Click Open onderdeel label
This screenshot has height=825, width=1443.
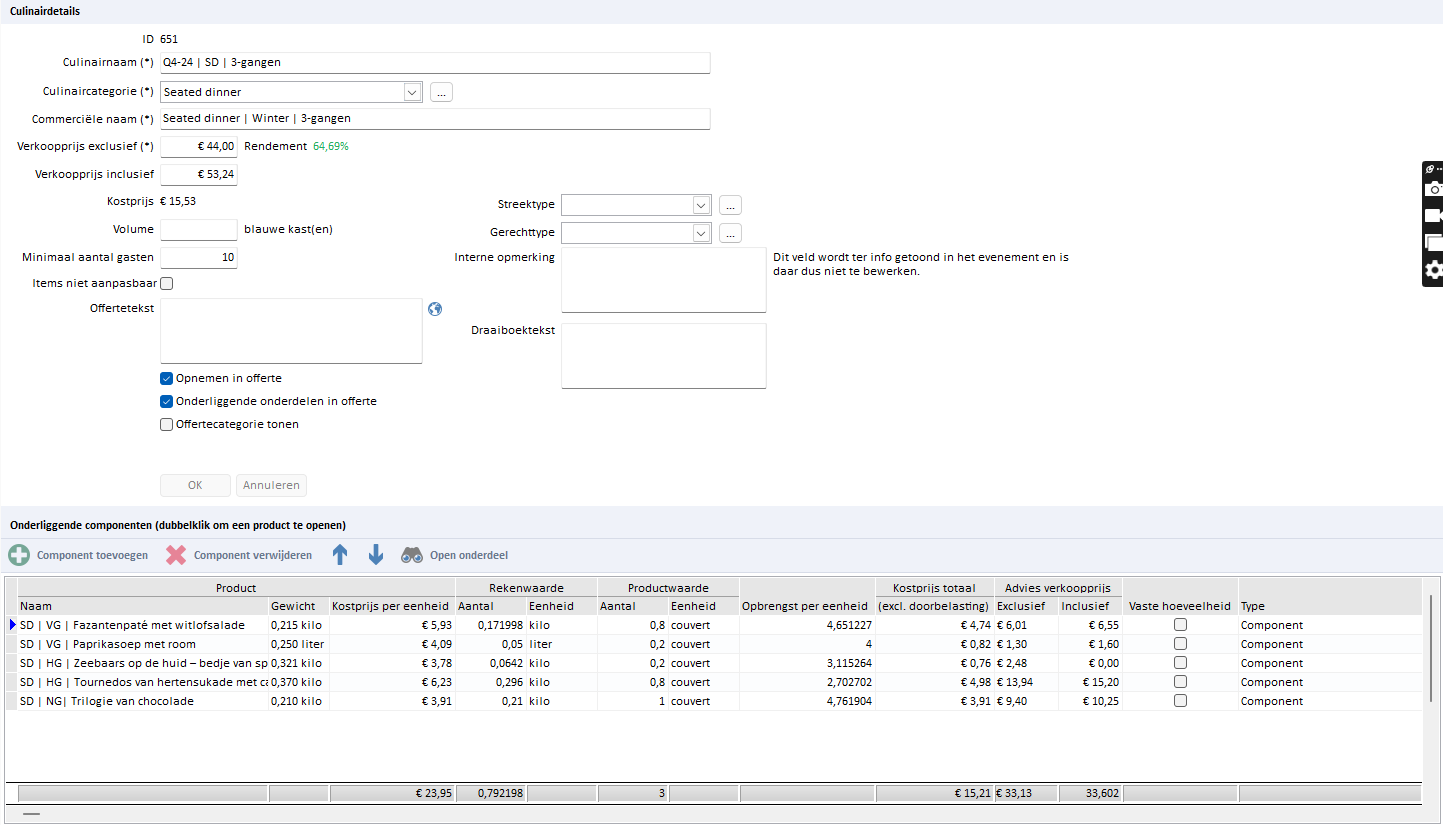coord(469,555)
